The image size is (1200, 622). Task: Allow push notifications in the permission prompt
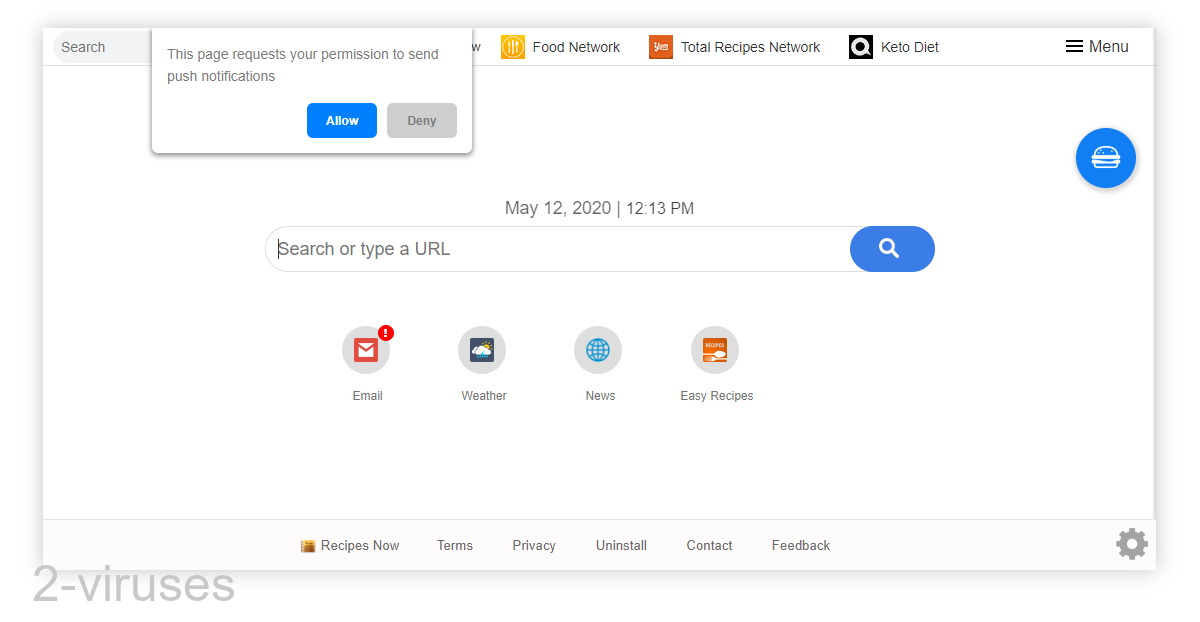point(342,120)
